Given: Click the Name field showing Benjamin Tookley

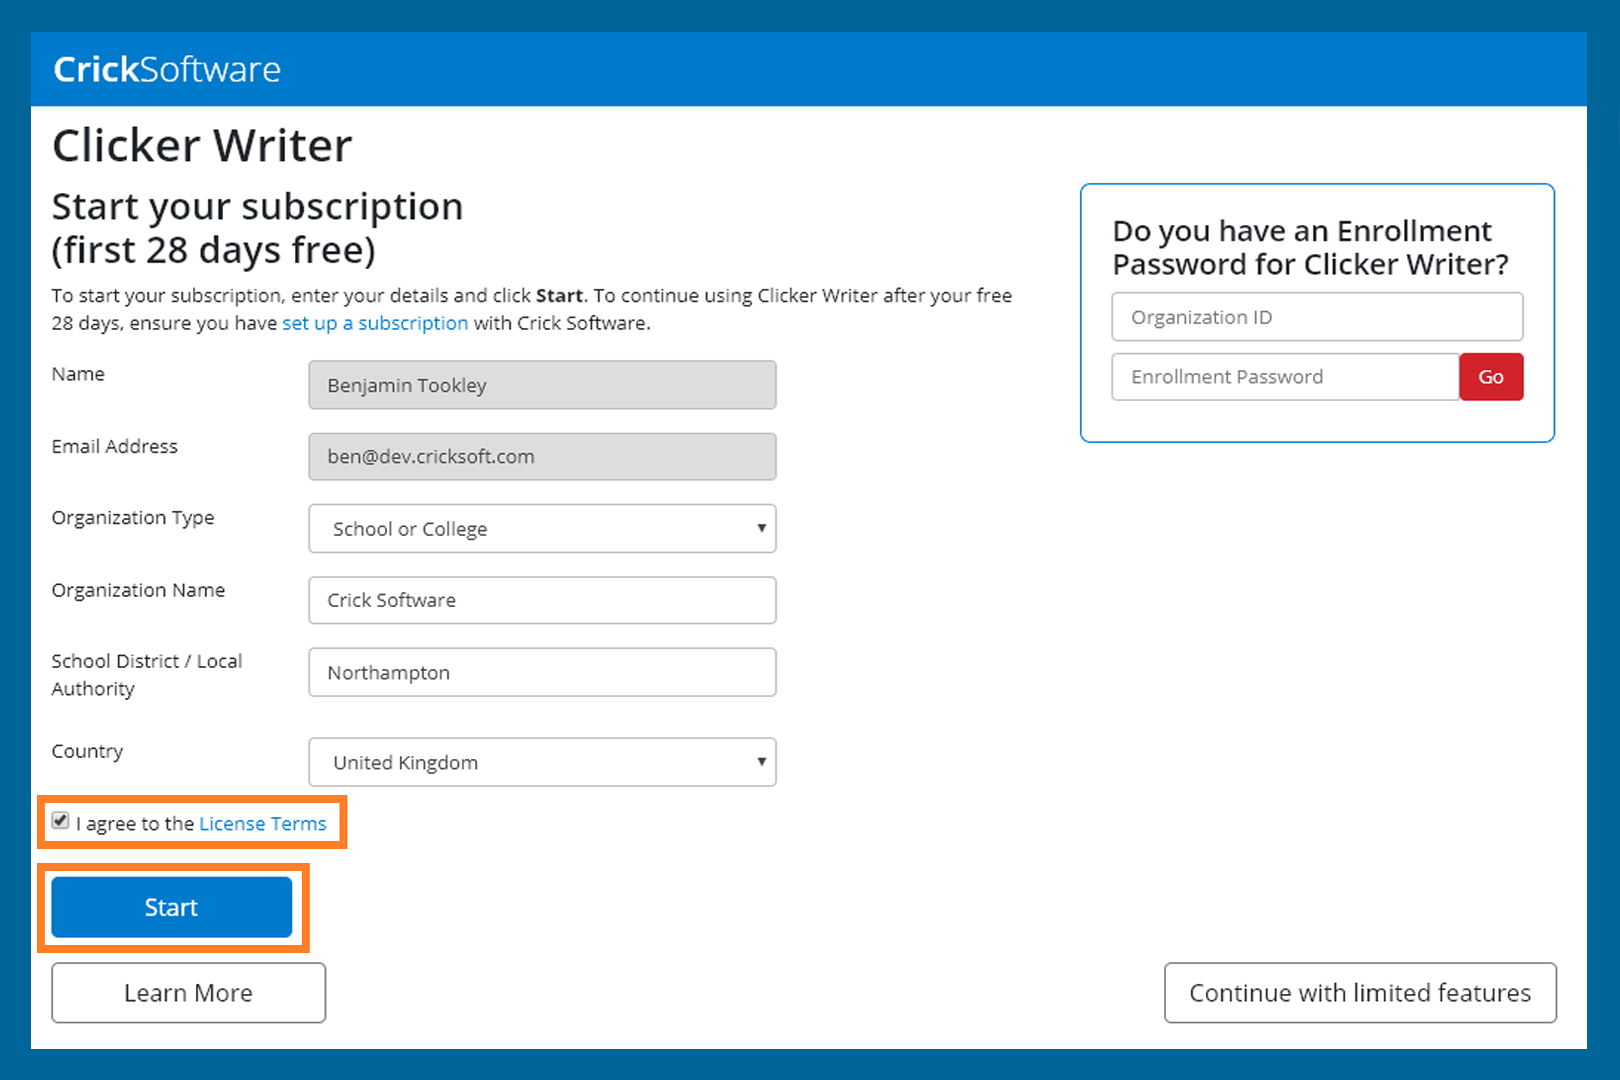Looking at the screenshot, I should tap(542, 385).
